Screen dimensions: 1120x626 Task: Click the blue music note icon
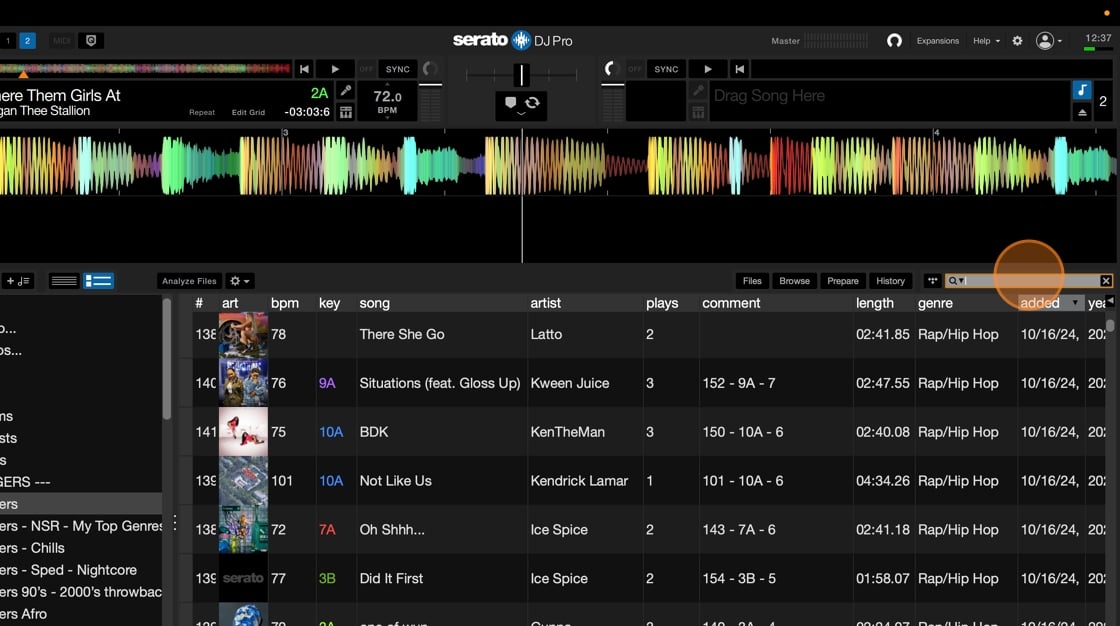pyautogui.click(x=1081, y=91)
